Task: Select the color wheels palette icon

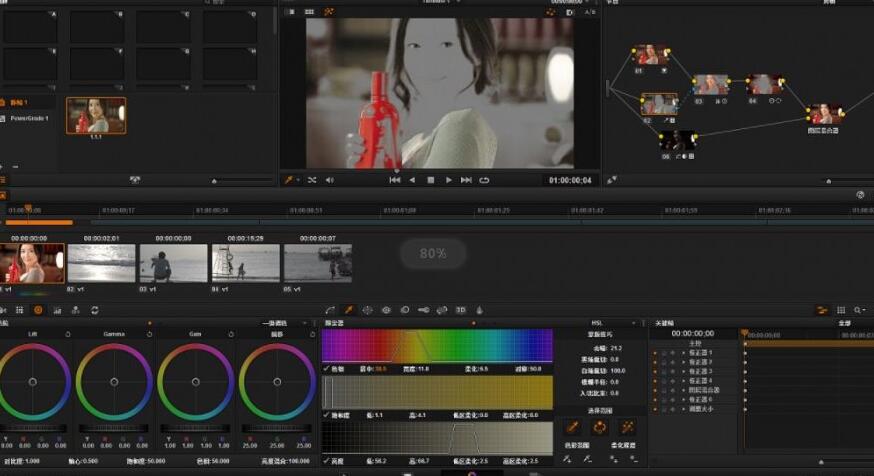Action: pos(38,310)
